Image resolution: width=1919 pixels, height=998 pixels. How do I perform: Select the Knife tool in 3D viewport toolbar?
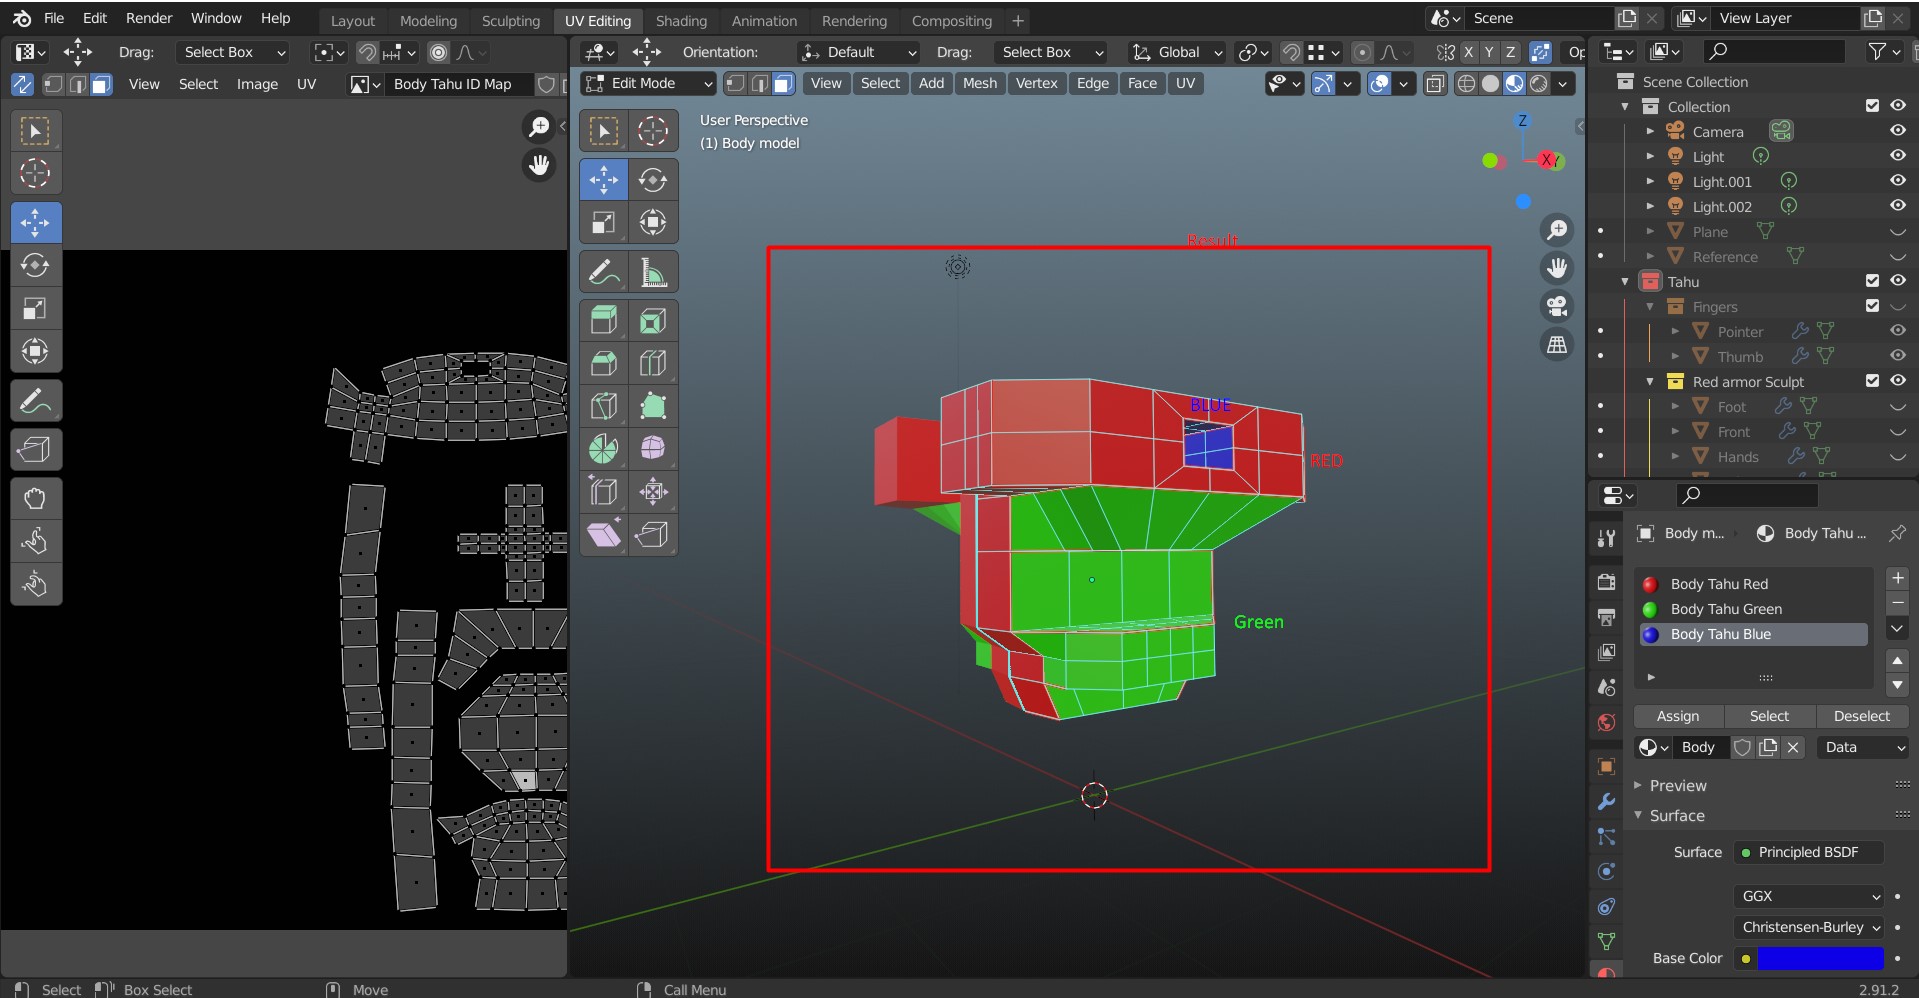(603, 406)
